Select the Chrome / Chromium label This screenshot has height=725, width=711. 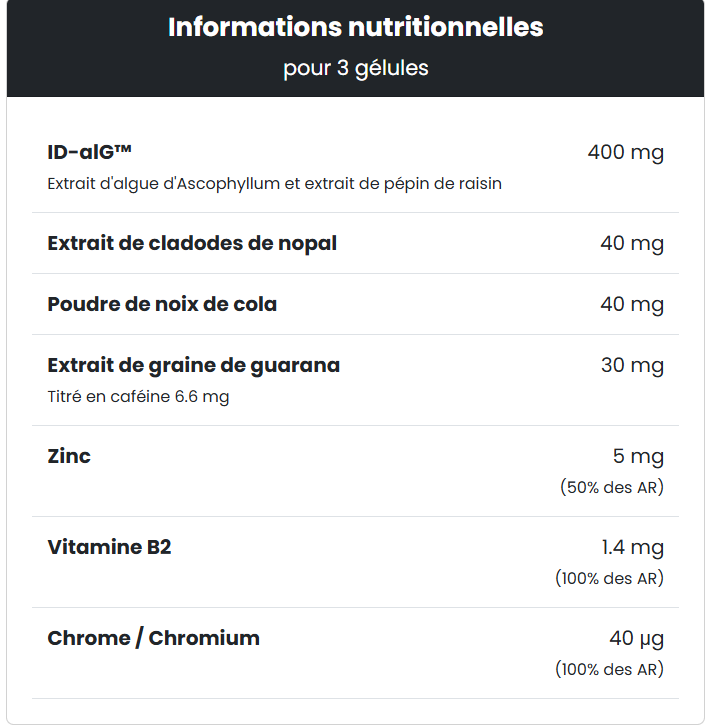click(153, 639)
